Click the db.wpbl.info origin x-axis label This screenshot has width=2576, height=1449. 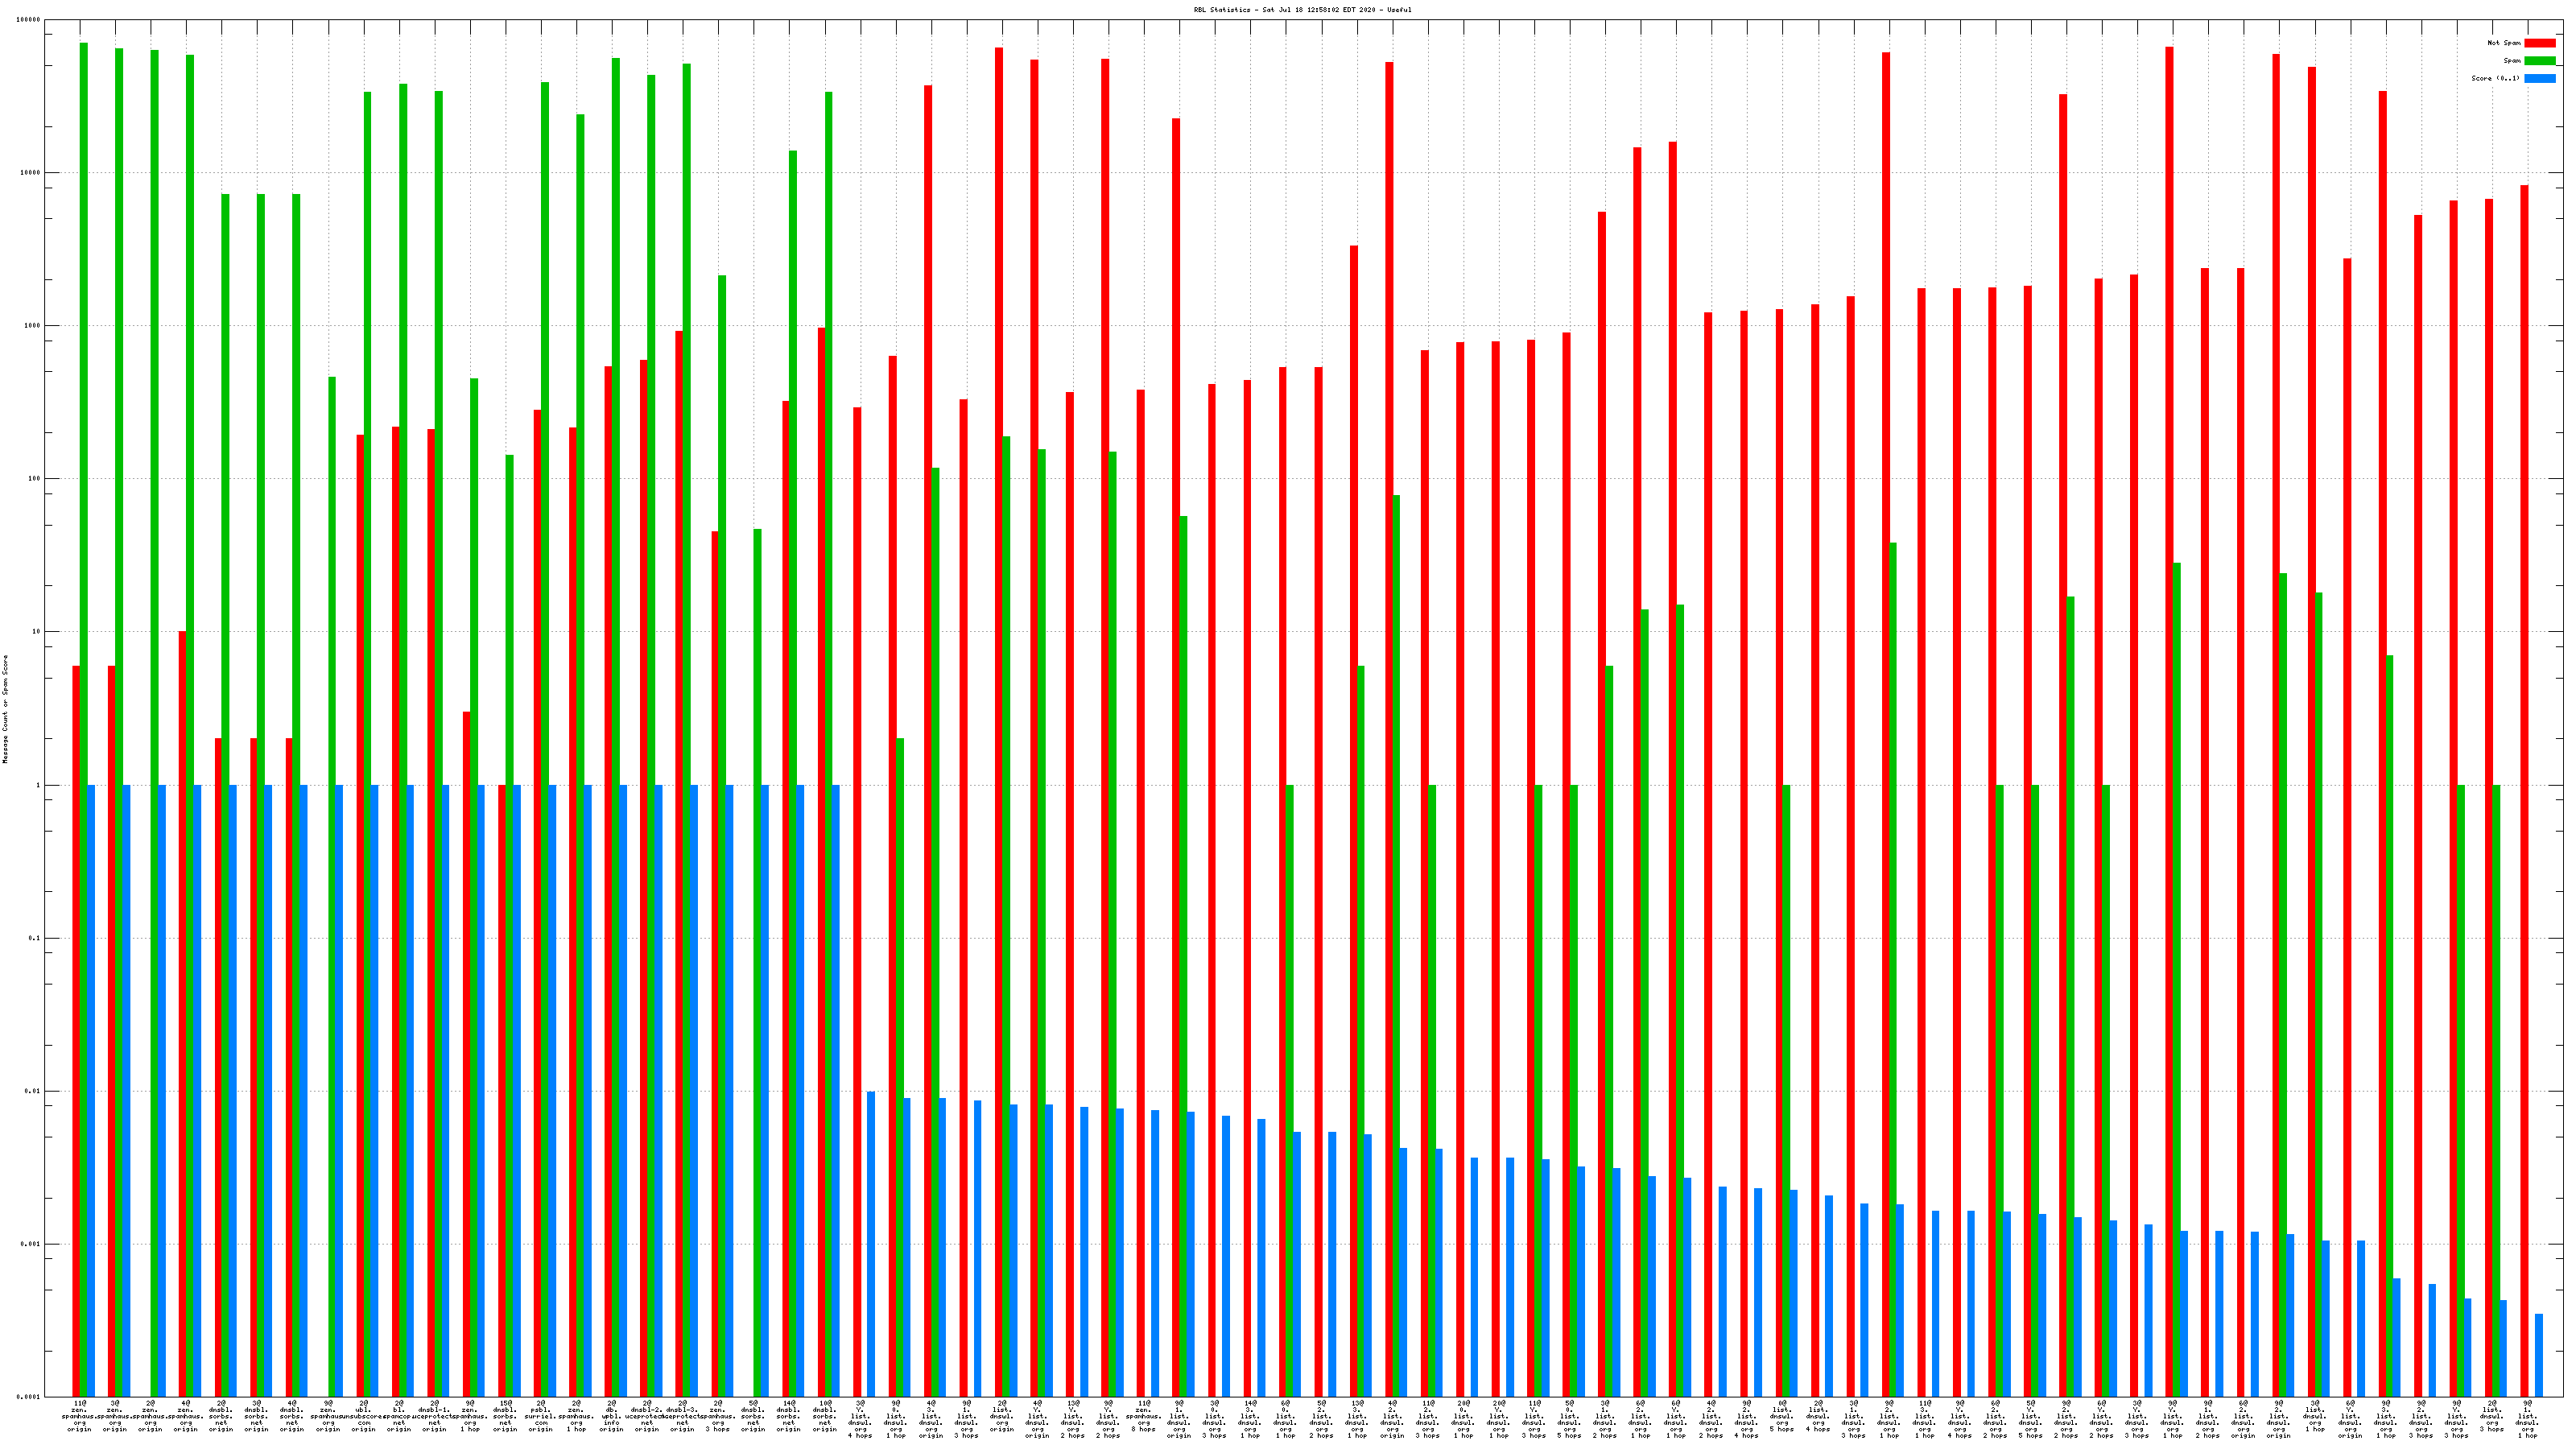[x=611, y=1416]
